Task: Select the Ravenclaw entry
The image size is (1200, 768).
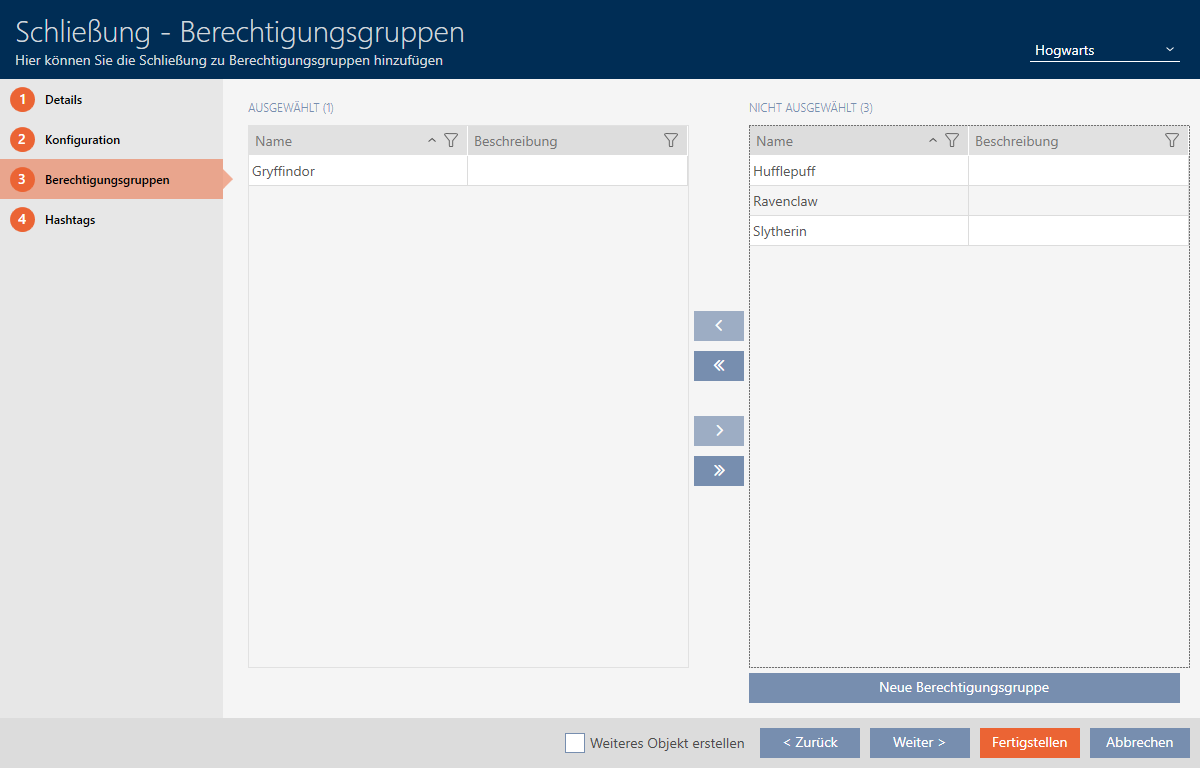Action: click(x=858, y=201)
